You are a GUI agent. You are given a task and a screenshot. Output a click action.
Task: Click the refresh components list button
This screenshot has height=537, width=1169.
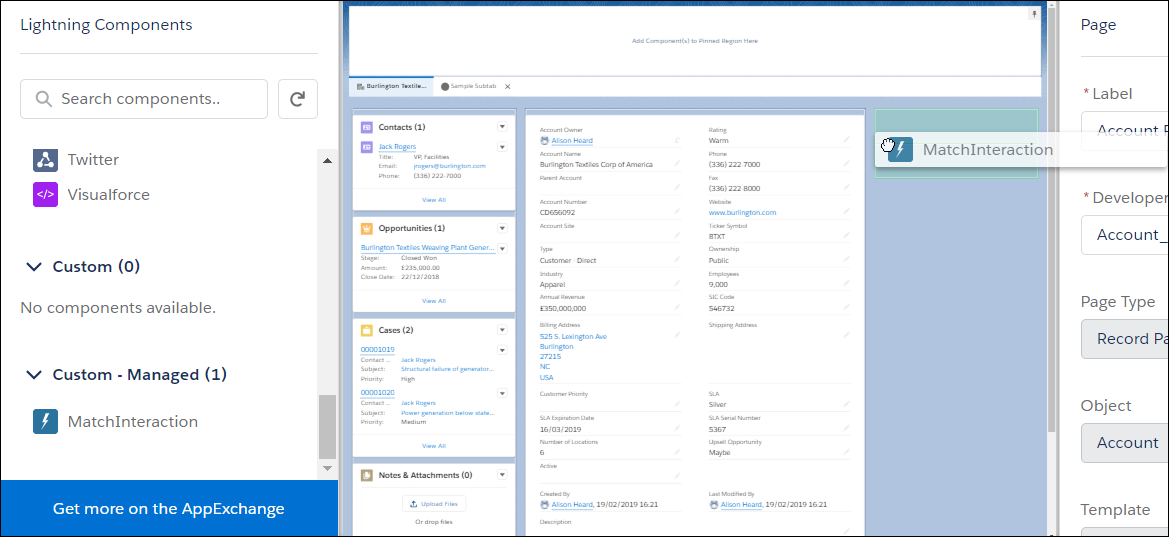(298, 99)
